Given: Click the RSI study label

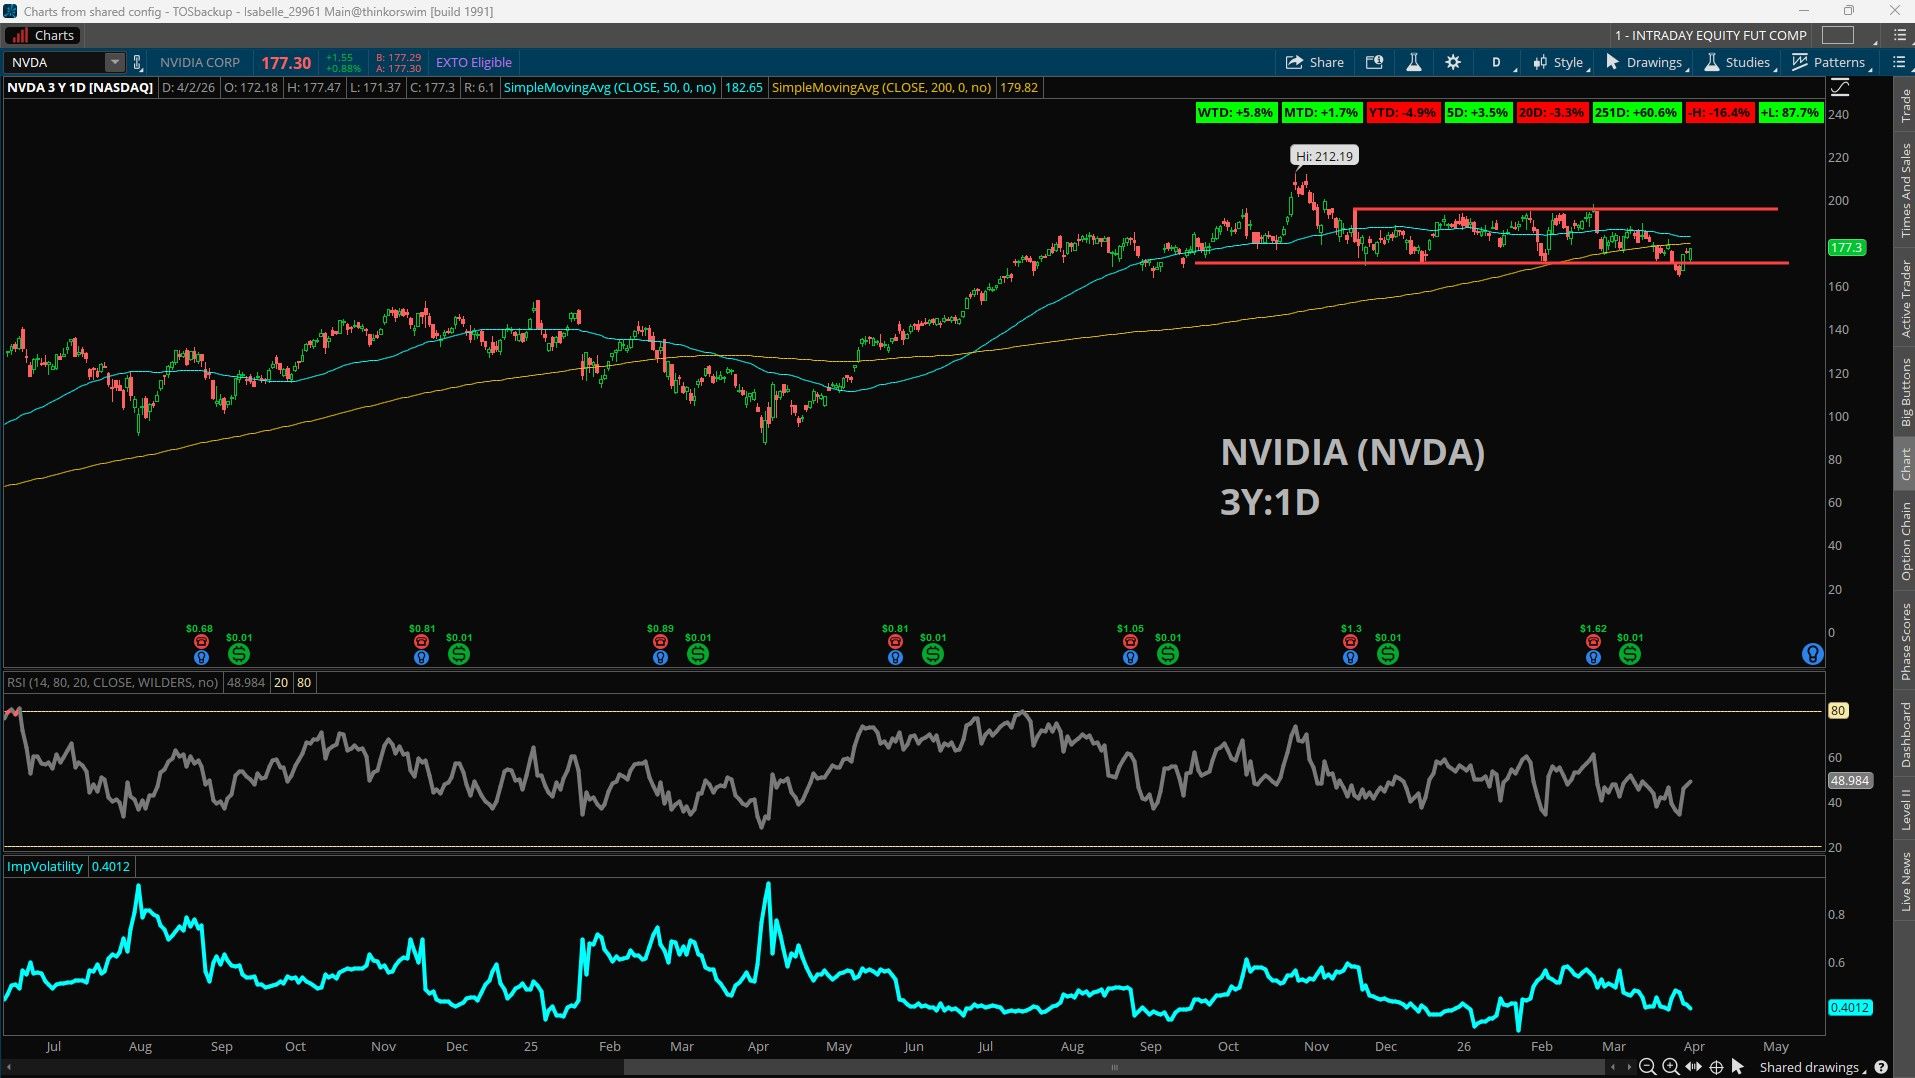Looking at the screenshot, I should (x=112, y=682).
